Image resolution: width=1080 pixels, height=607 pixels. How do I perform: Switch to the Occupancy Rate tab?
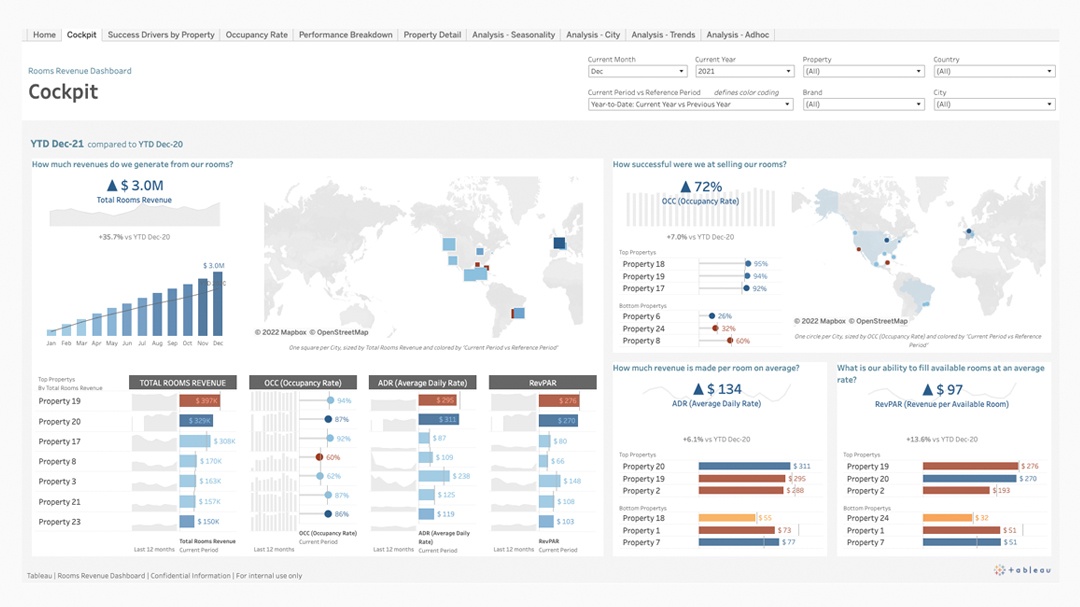coord(256,35)
